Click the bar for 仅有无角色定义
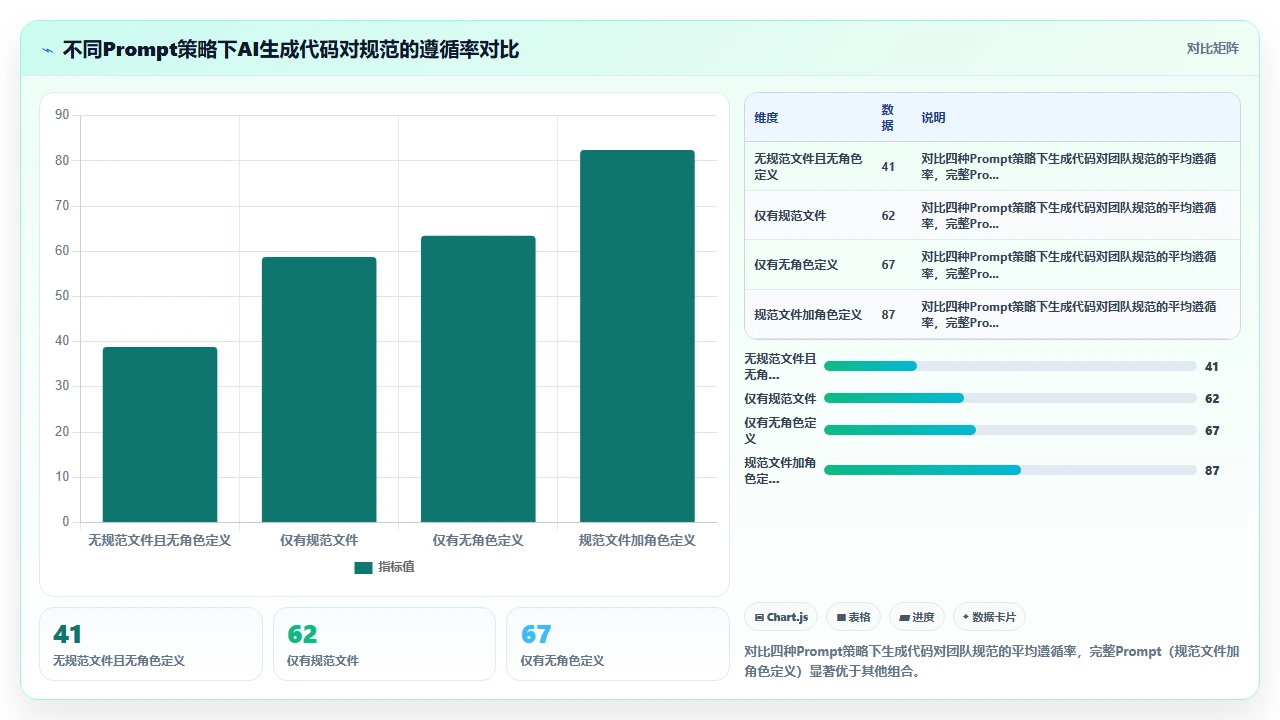 pyautogui.click(x=478, y=379)
